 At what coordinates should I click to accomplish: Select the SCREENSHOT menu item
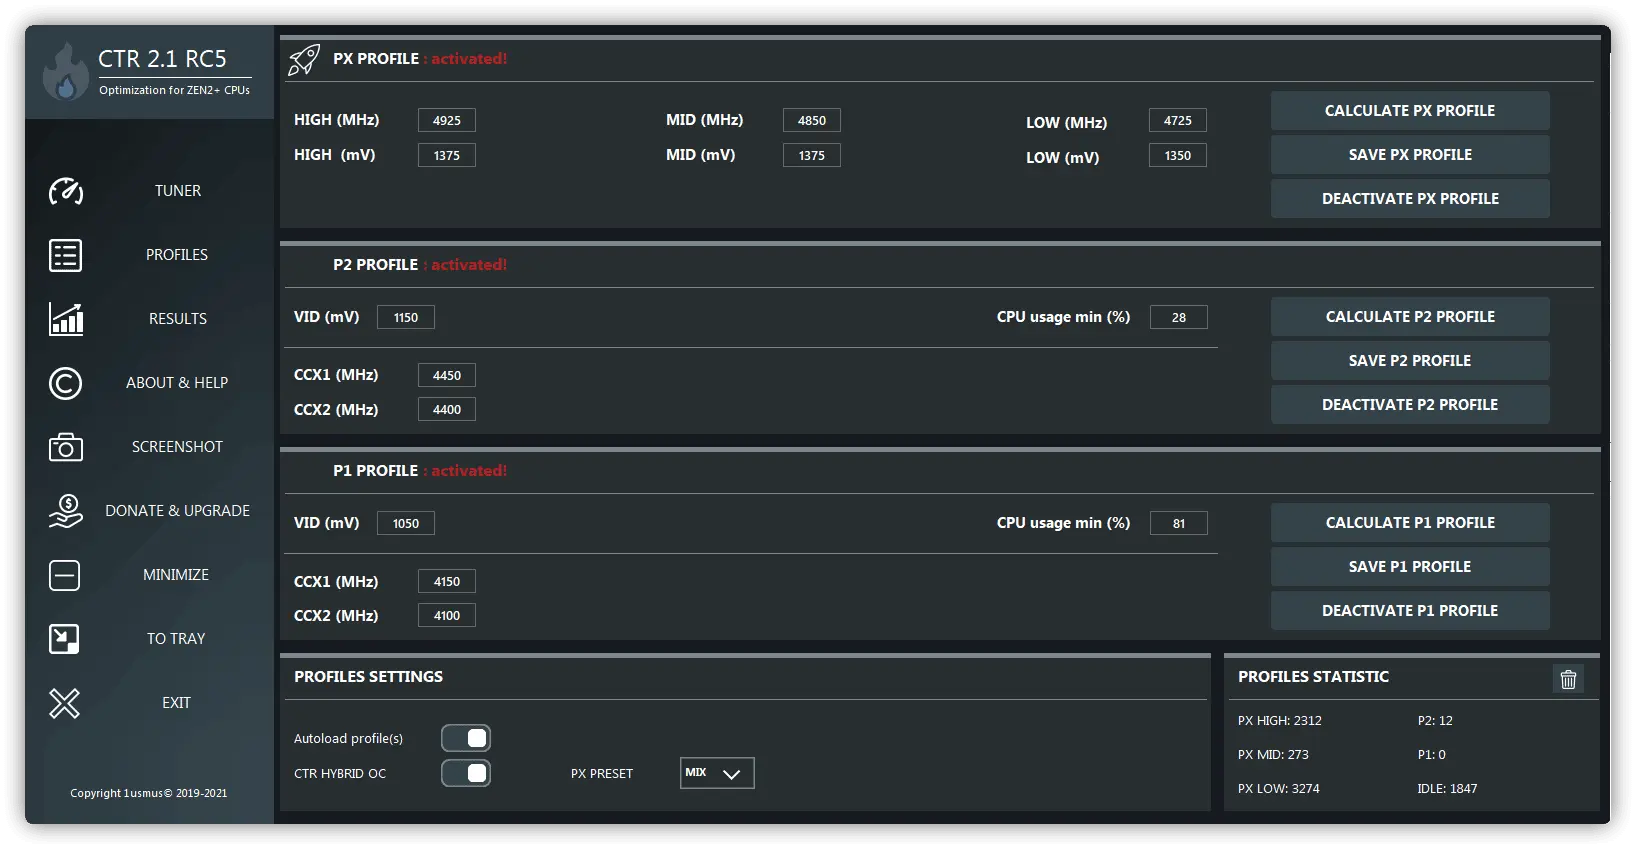(x=177, y=447)
